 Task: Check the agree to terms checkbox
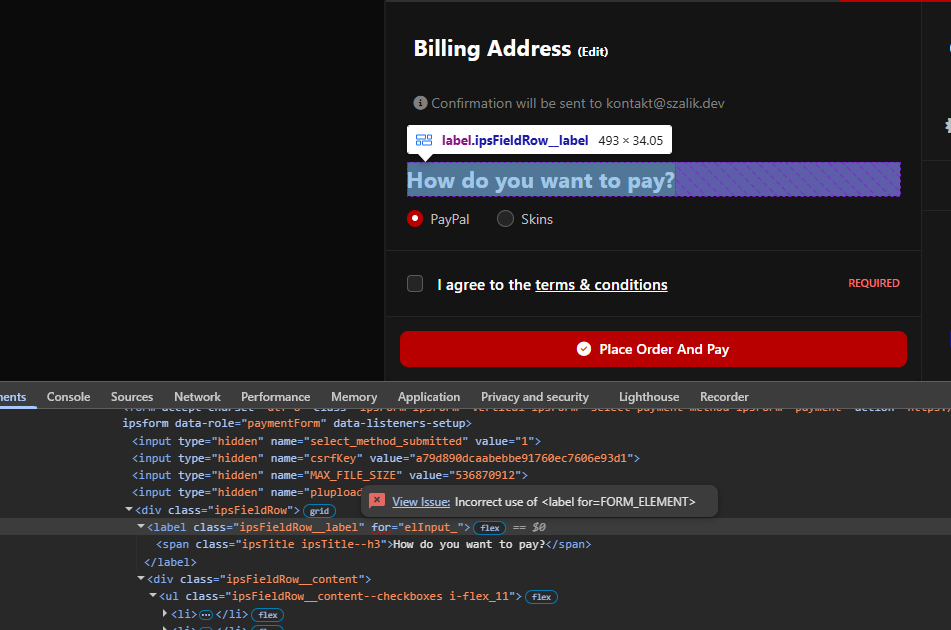(415, 284)
